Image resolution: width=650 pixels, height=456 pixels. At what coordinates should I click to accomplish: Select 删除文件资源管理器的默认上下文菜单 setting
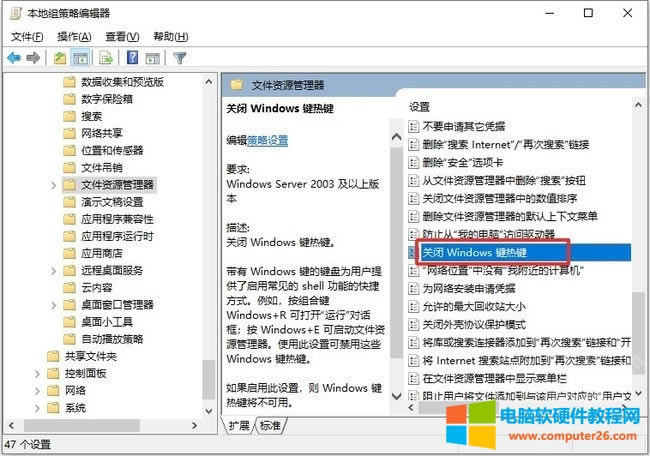coord(510,216)
